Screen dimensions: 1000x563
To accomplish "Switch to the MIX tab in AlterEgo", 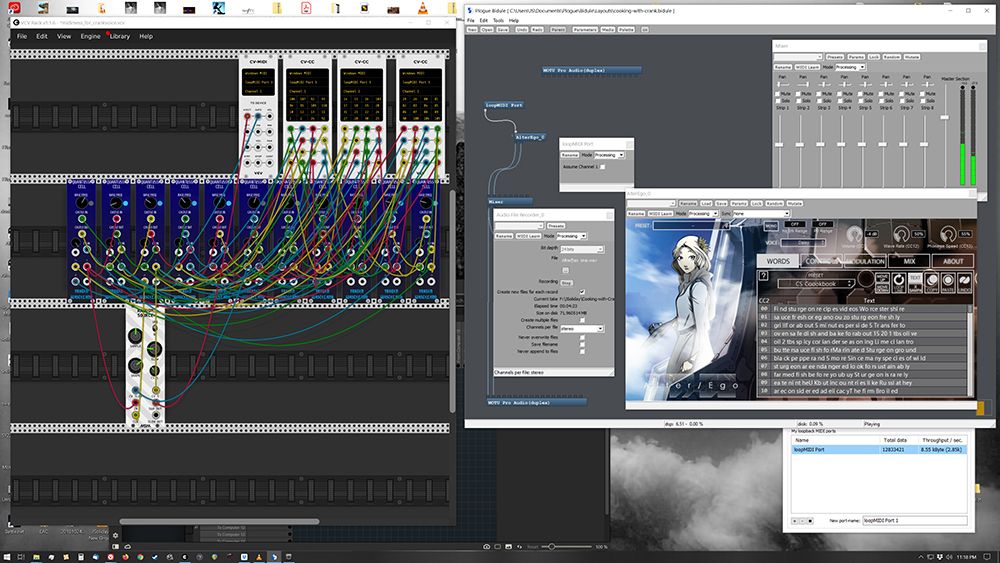I will (909, 261).
